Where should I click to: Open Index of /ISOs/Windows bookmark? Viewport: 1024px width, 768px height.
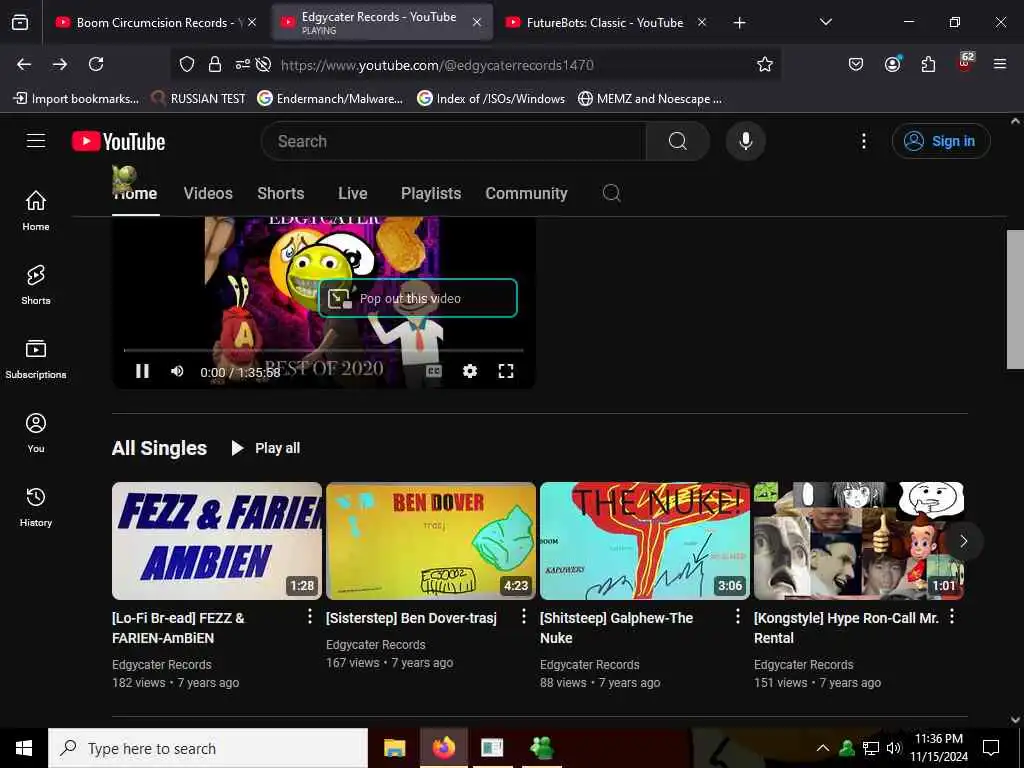(491, 99)
